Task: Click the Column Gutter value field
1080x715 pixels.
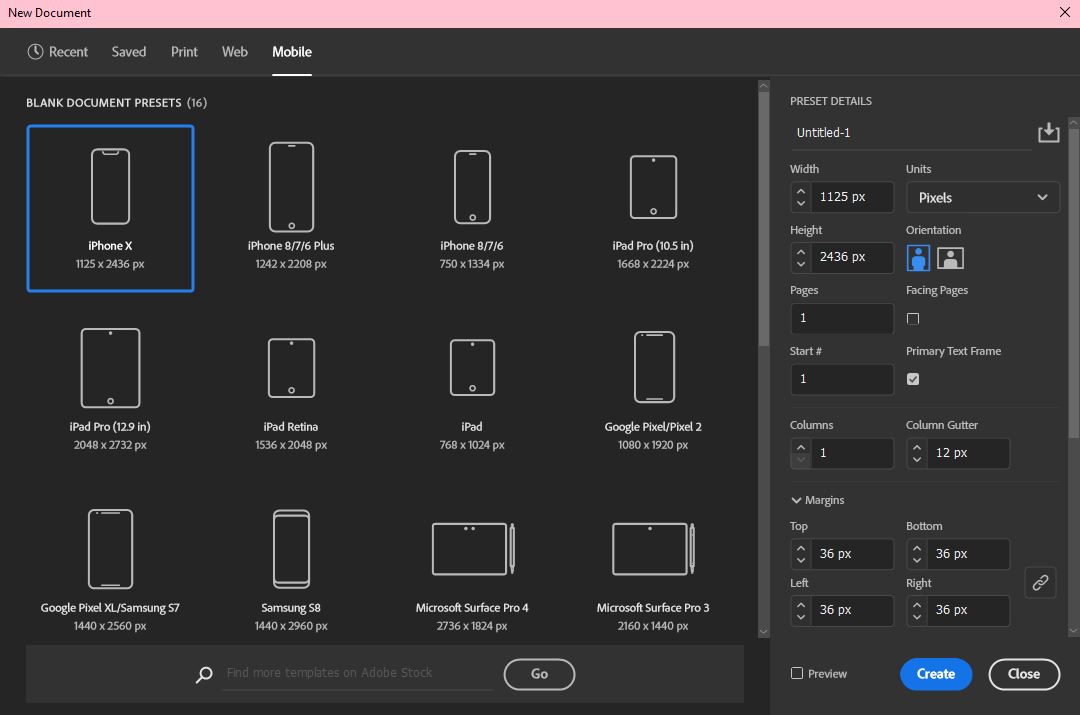Action: [x=968, y=453]
